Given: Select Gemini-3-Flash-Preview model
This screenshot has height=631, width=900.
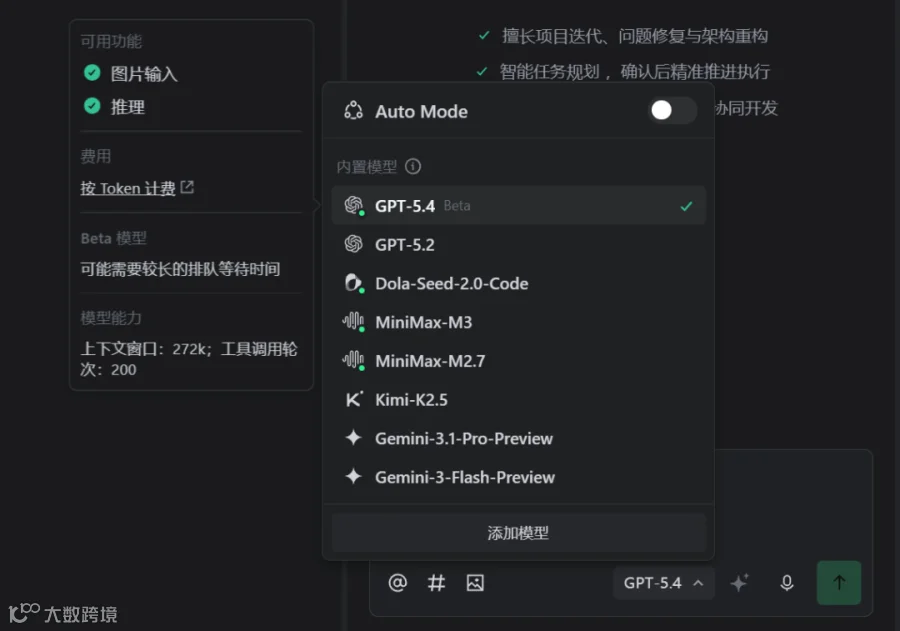Looking at the screenshot, I should pyautogui.click(x=518, y=477).
